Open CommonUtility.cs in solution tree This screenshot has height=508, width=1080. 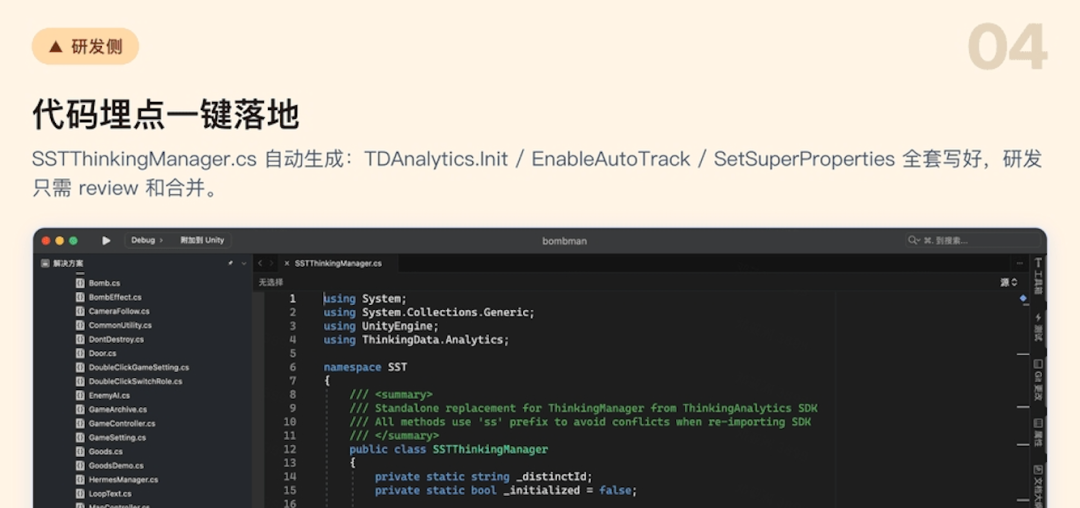tap(121, 325)
